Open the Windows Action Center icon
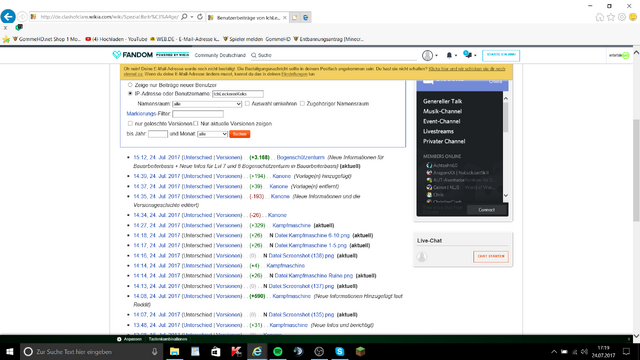The height and width of the screenshot is (360, 640). [627, 351]
